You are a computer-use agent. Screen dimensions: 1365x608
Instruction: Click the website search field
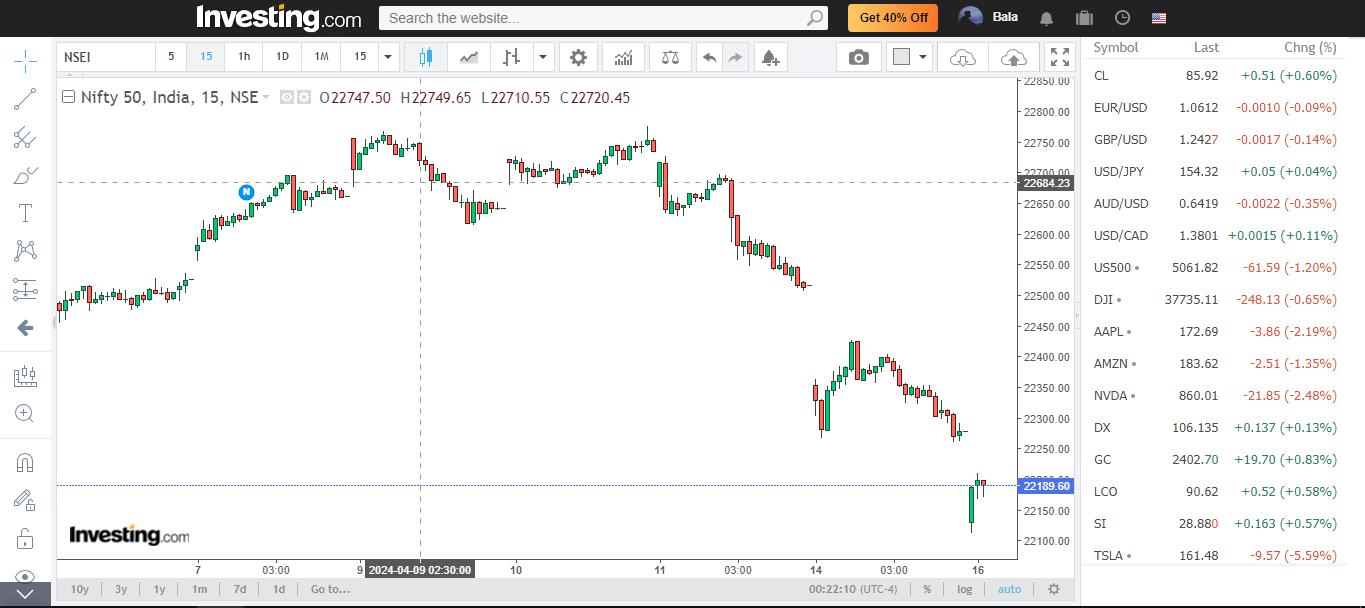[603, 18]
